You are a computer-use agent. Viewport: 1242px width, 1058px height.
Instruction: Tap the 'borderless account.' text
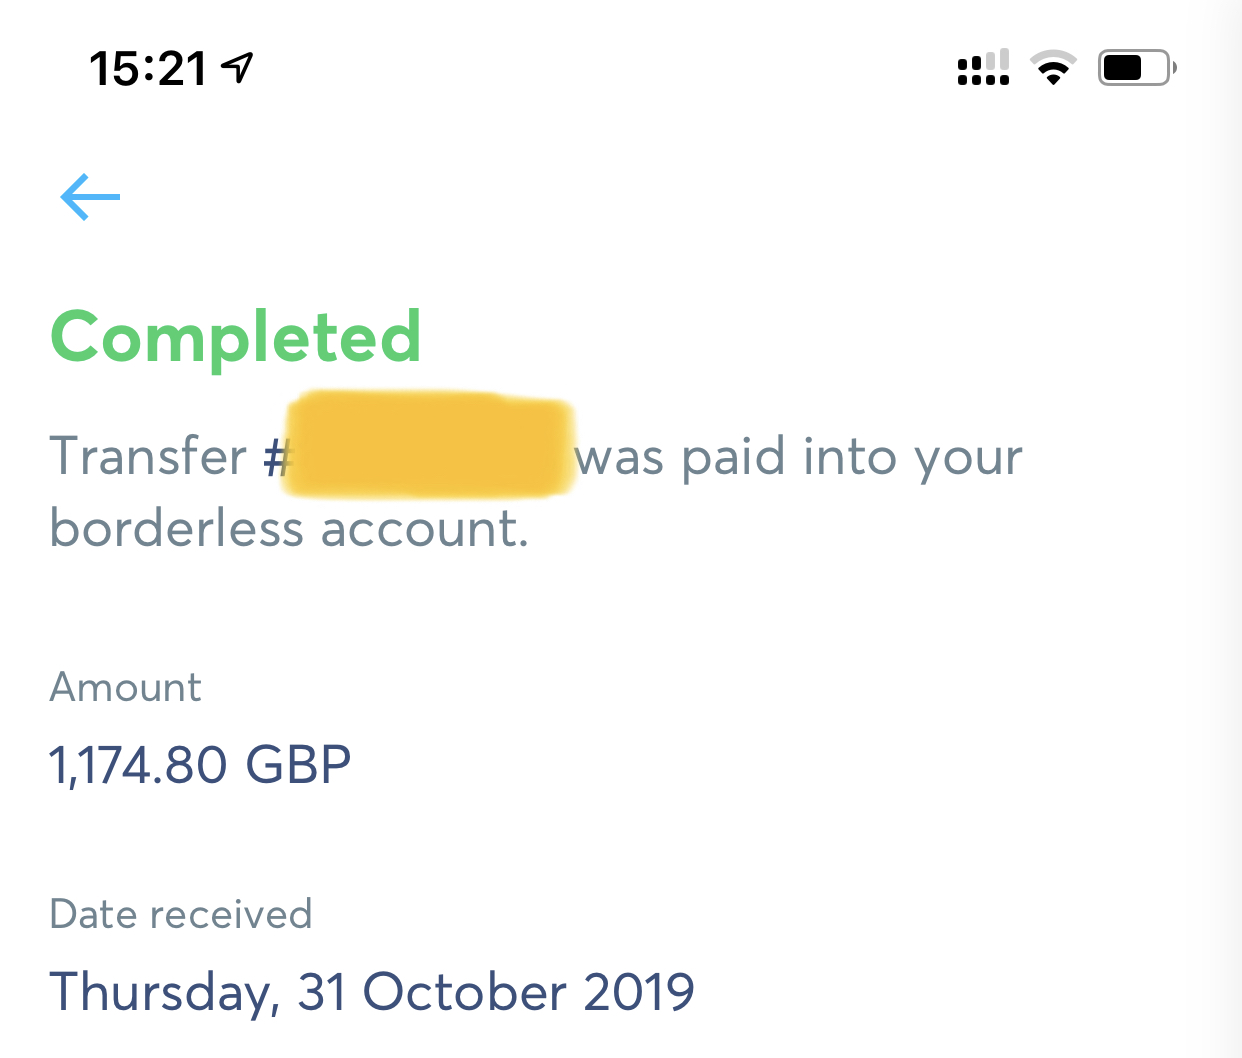coord(289,529)
